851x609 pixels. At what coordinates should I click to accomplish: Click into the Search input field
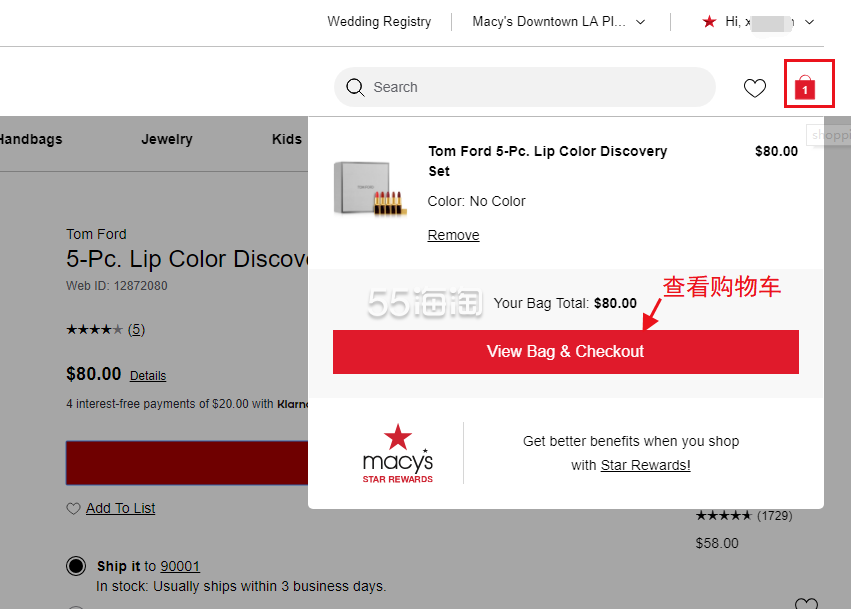coord(540,88)
